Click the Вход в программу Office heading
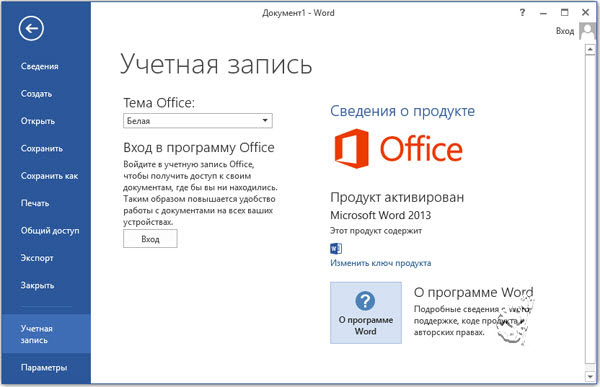 [199, 148]
